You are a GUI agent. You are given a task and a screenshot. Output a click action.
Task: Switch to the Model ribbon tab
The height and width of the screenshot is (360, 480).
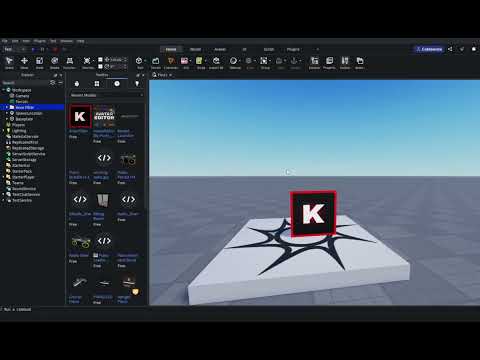point(195,49)
